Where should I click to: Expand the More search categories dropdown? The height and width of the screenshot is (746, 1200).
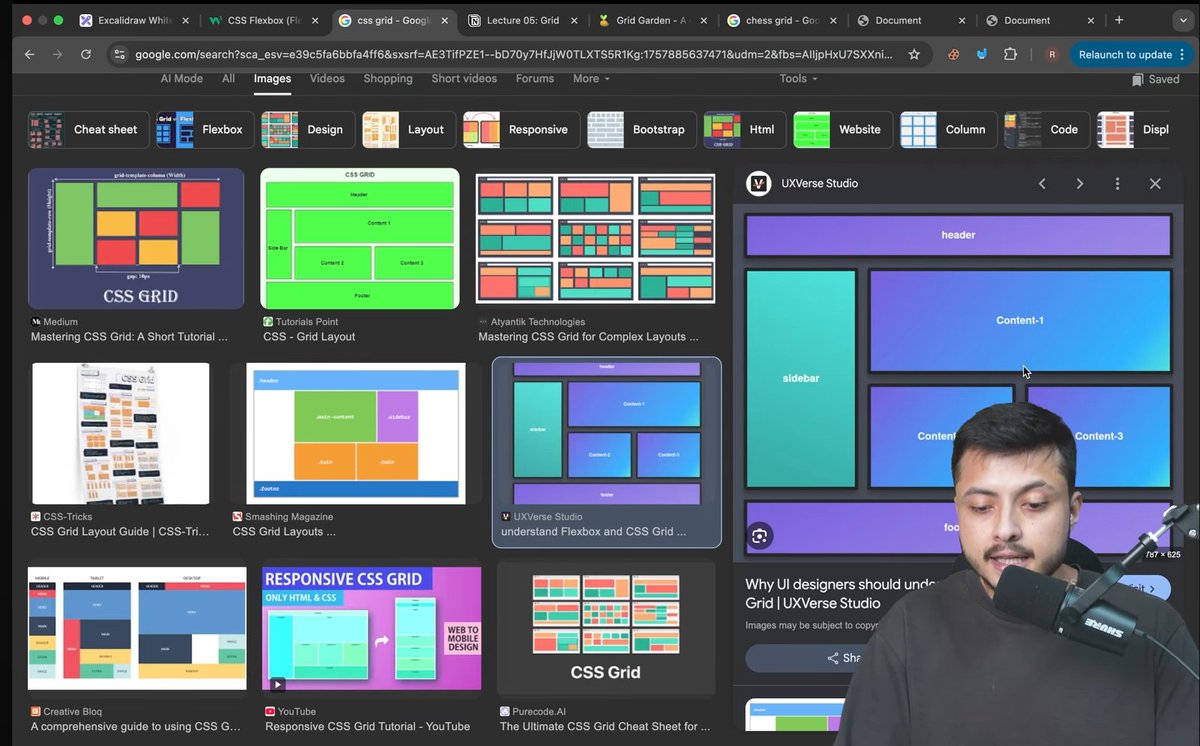[x=591, y=79]
